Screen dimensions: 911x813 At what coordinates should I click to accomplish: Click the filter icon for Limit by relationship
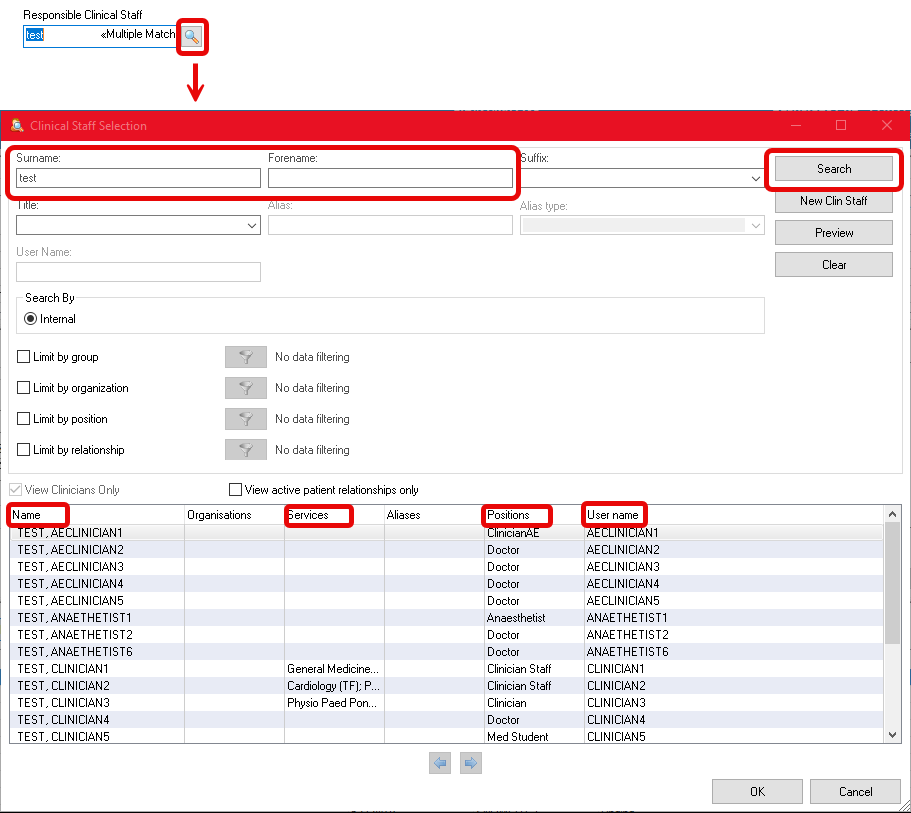[245, 450]
